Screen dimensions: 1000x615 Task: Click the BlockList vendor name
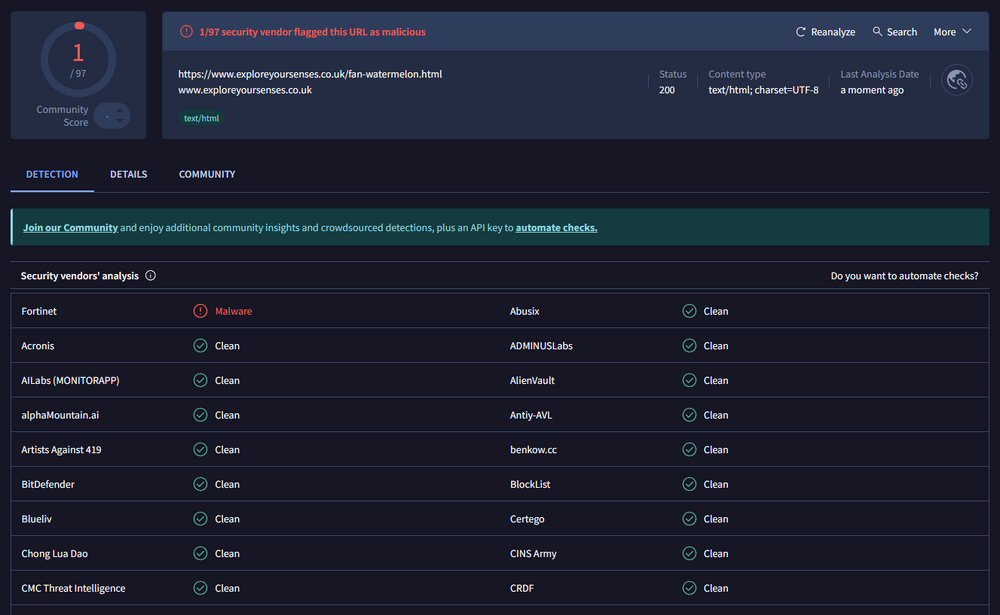(530, 484)
